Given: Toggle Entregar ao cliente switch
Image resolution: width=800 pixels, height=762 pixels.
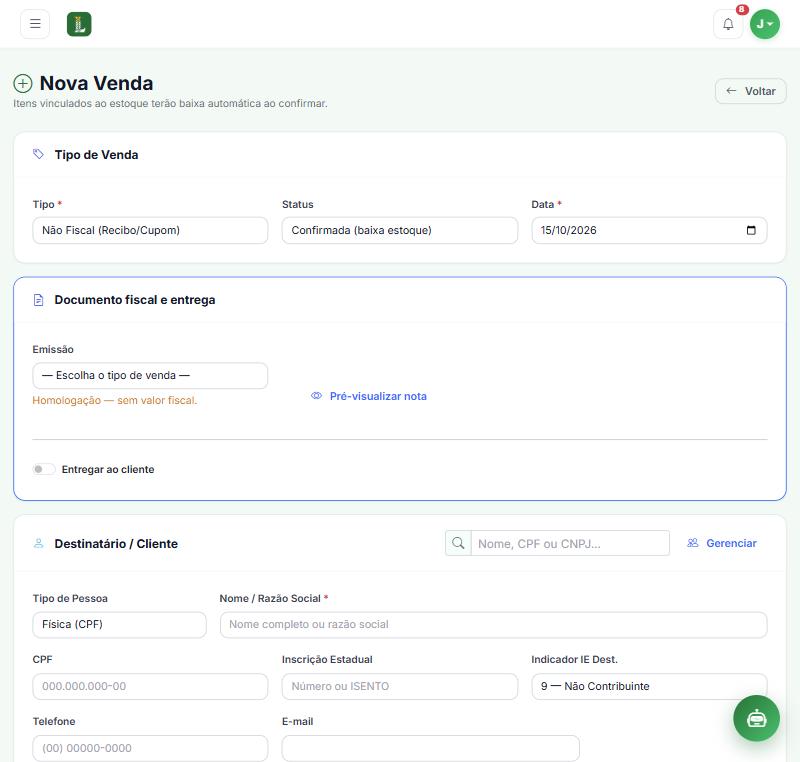Looking at the screenshot, I should (x=44, y=469).
